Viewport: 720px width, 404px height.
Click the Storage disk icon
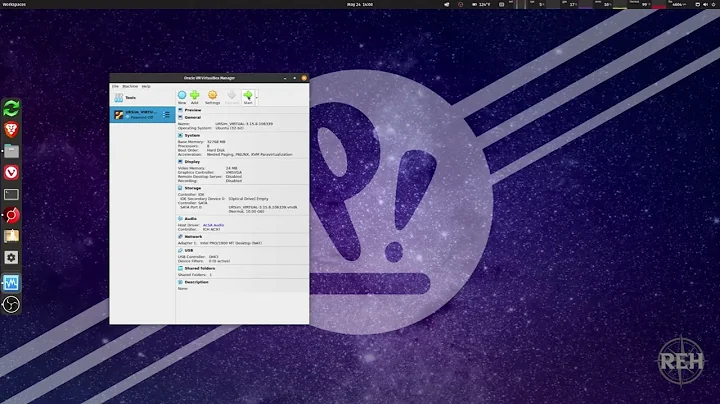180,188
